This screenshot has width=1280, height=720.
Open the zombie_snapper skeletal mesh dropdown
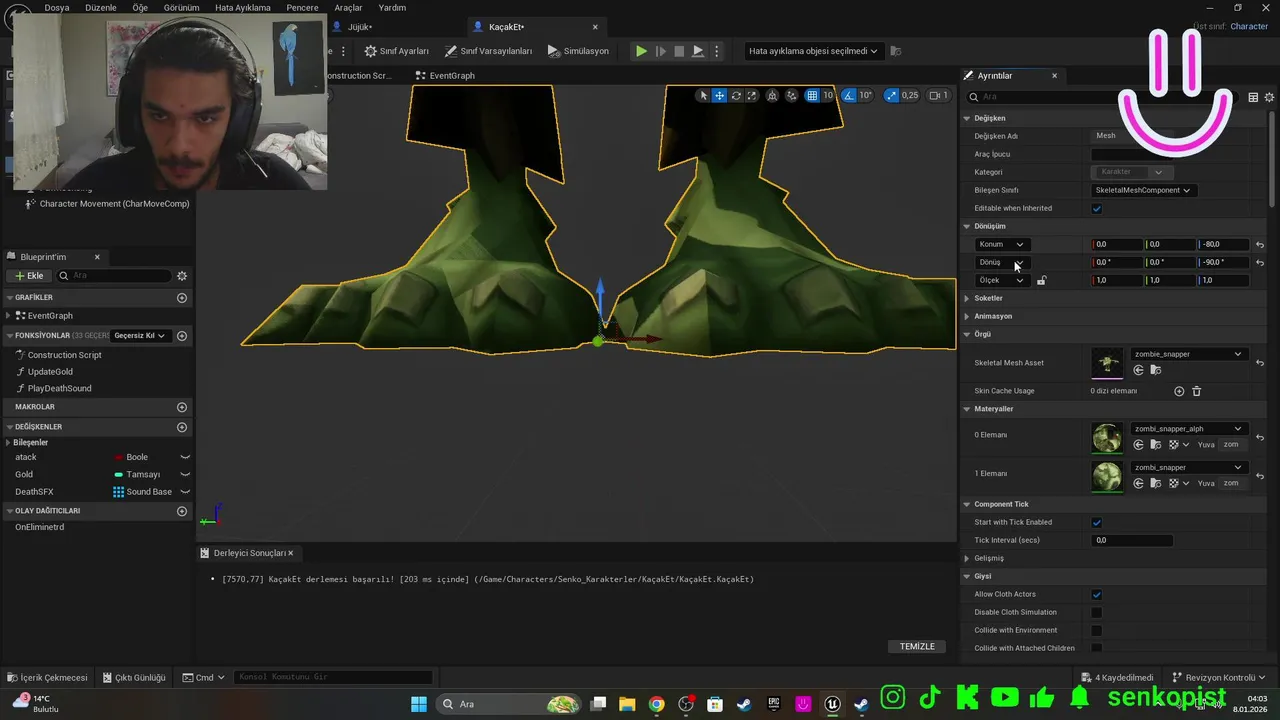coord(1188,354)
